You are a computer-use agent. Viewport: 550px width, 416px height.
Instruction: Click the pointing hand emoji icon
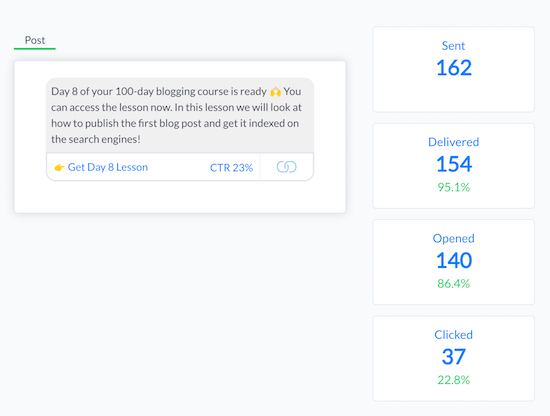coord(59,168)
